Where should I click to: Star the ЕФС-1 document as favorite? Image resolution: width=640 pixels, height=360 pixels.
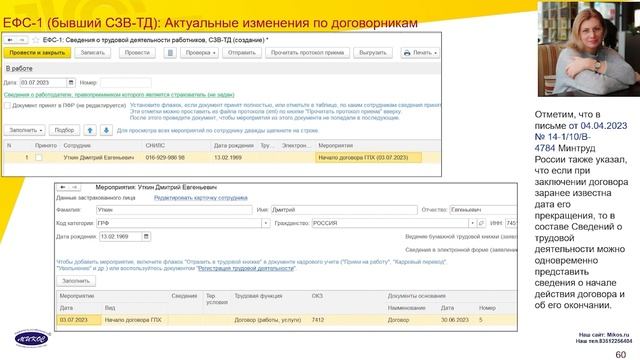36,40
